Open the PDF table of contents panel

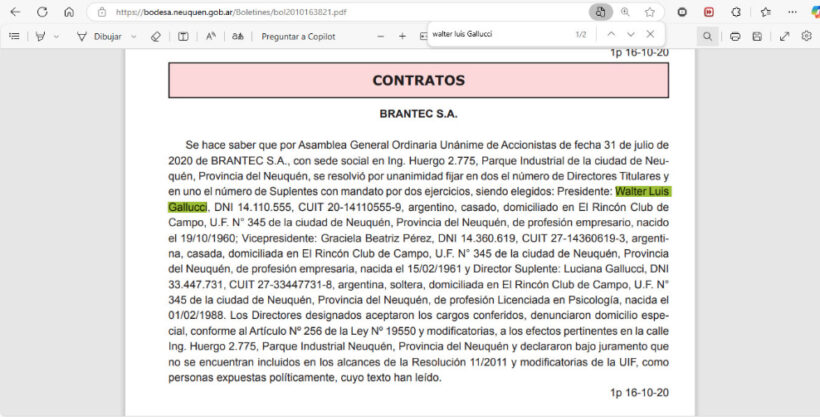[x=14, y=36]
